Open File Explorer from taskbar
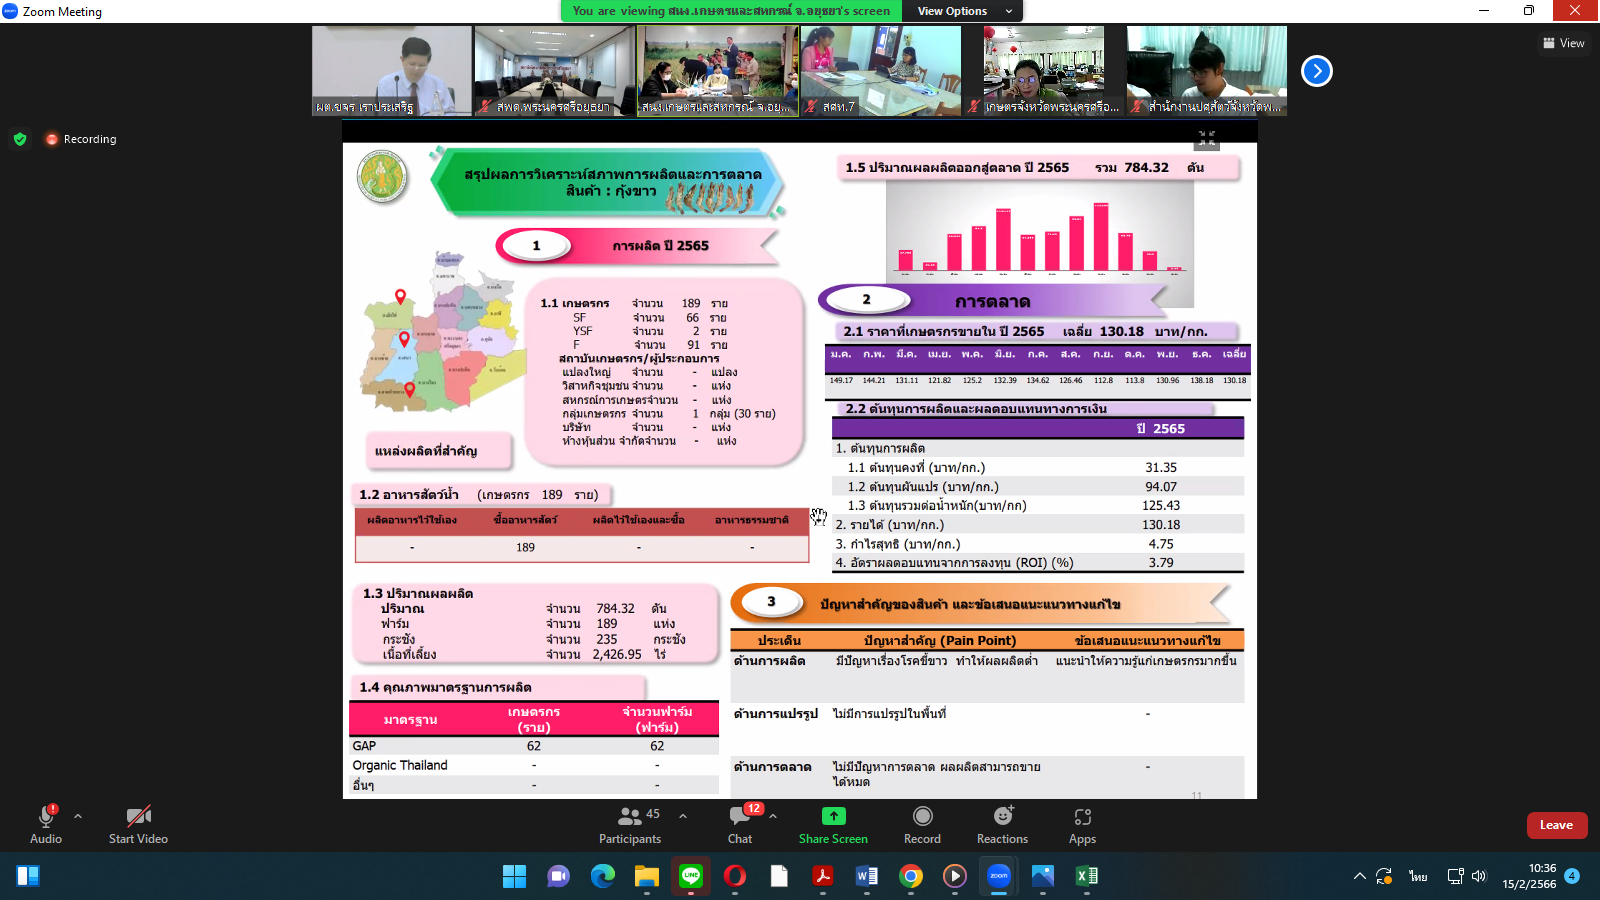 tap(646, 876)
